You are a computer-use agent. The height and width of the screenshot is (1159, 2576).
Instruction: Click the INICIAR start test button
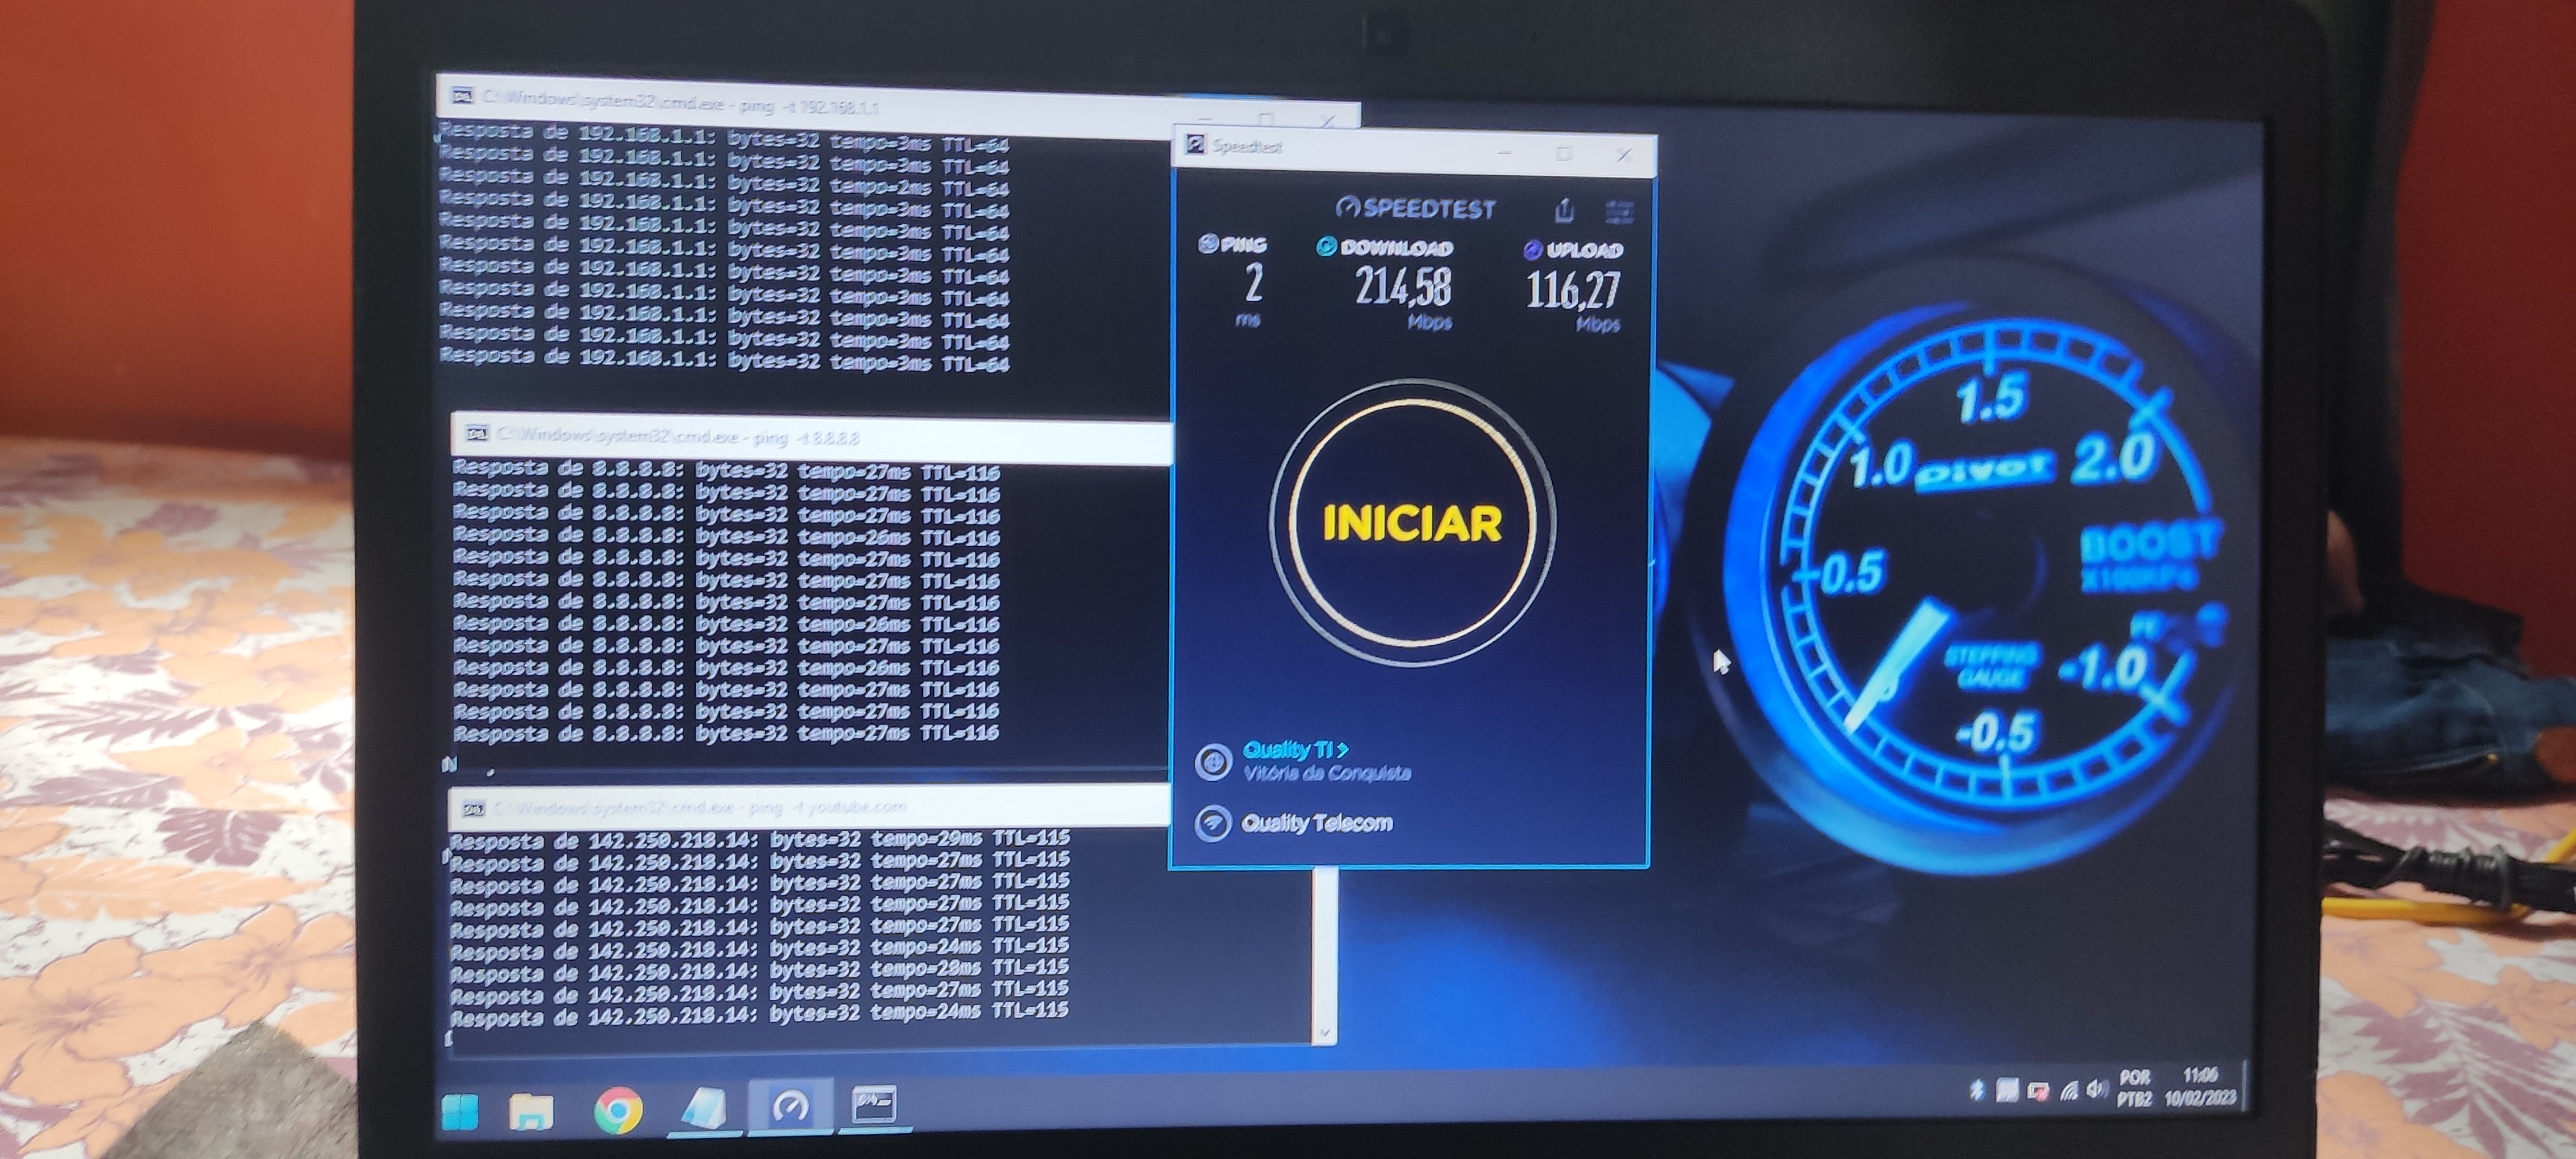(x=1411, y=523)
